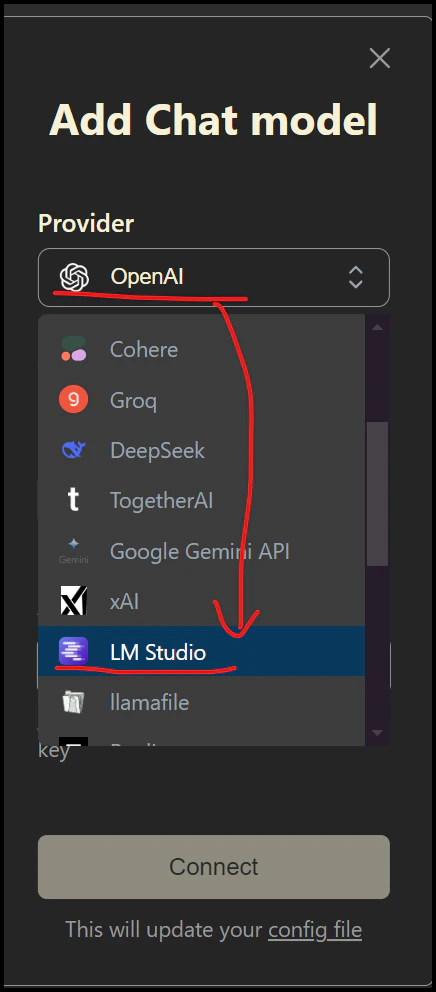Click the OpenAI logo icon in Provider field

(73, 277)
